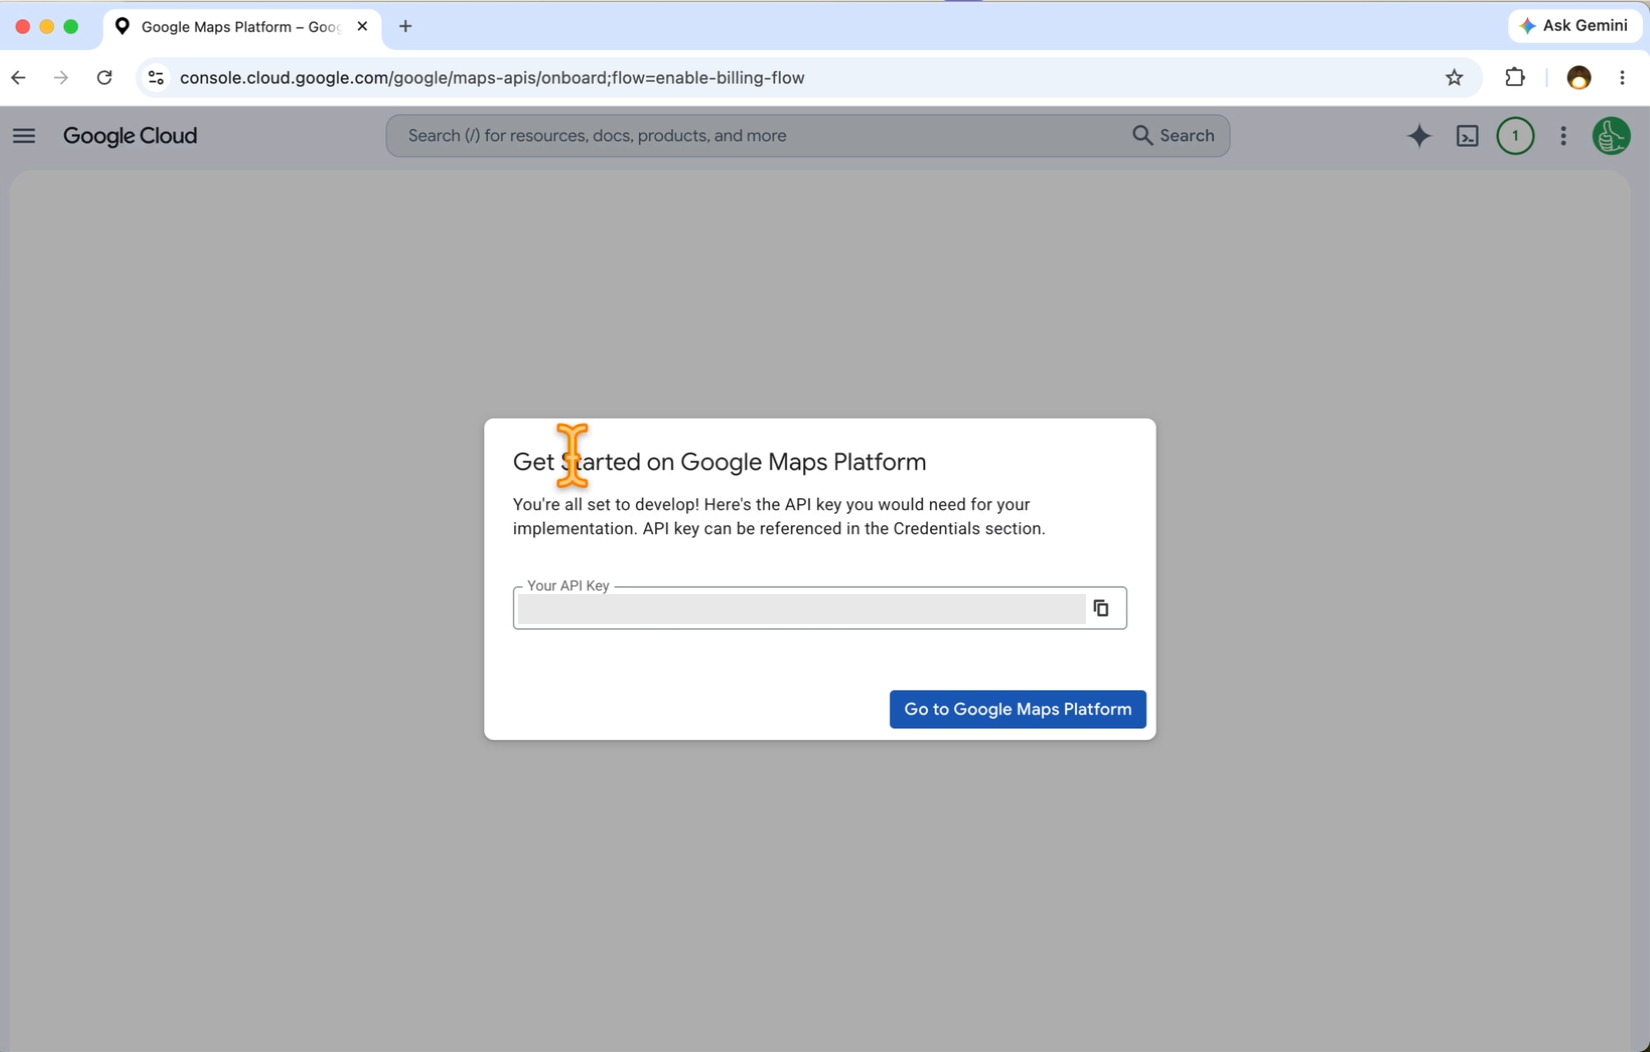The width and height of the screenshot is (1650, 1052).
Task: Bookmark this page with the star icon
Action: (x=1454, y=78)
